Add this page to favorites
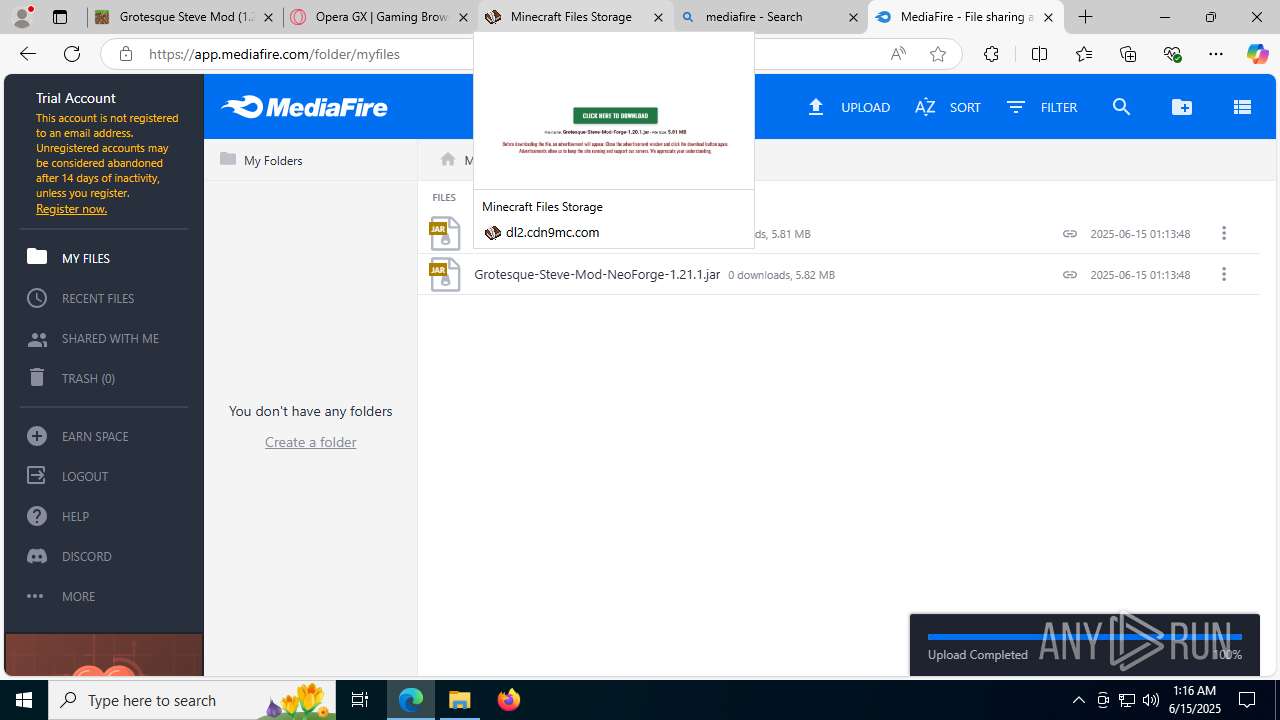This screenshot has width=1280, height=720. tap(937, 54)
